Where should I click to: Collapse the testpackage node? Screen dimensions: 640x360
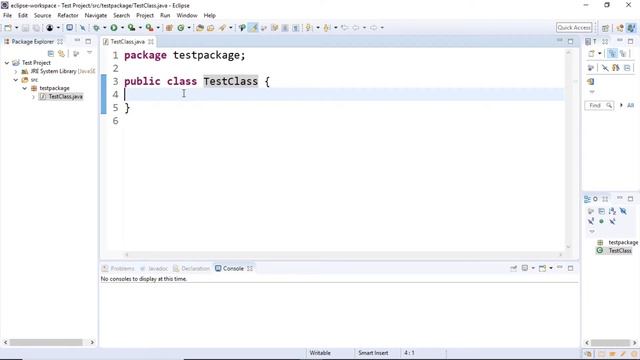point(24,88)
